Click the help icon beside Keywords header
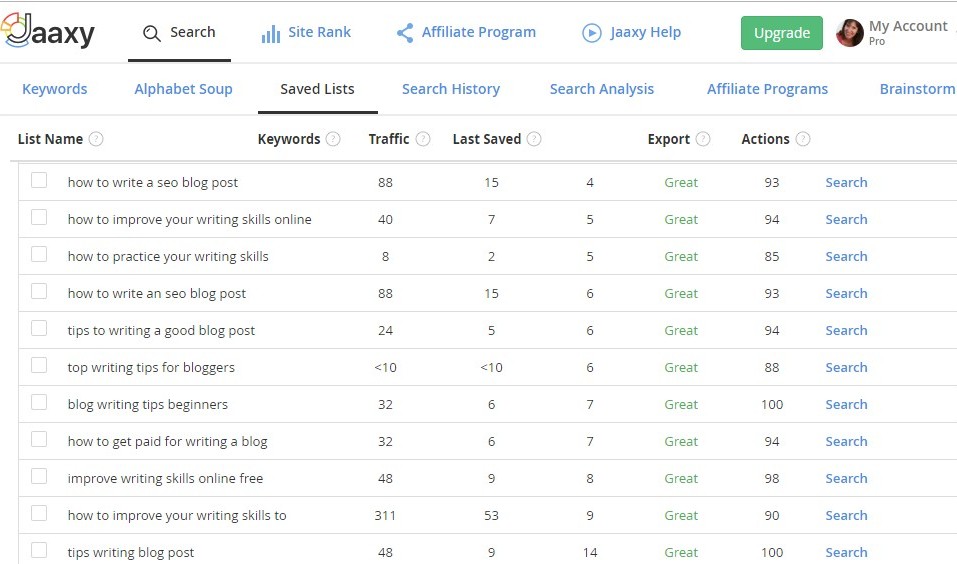Image resolution: width=957 pixels, height=564 pixels. (333, 139)
